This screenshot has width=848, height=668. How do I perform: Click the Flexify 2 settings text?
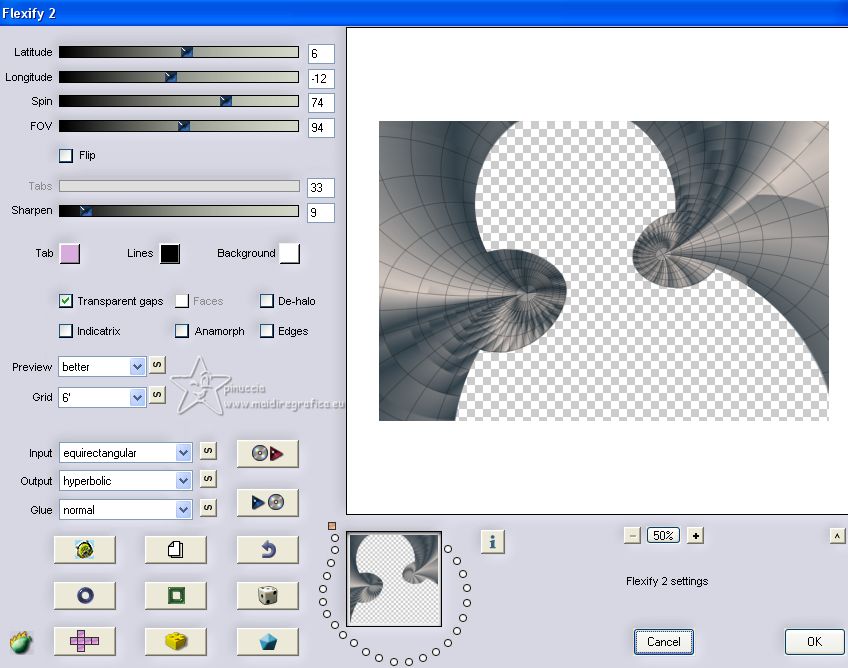(667, 581)
